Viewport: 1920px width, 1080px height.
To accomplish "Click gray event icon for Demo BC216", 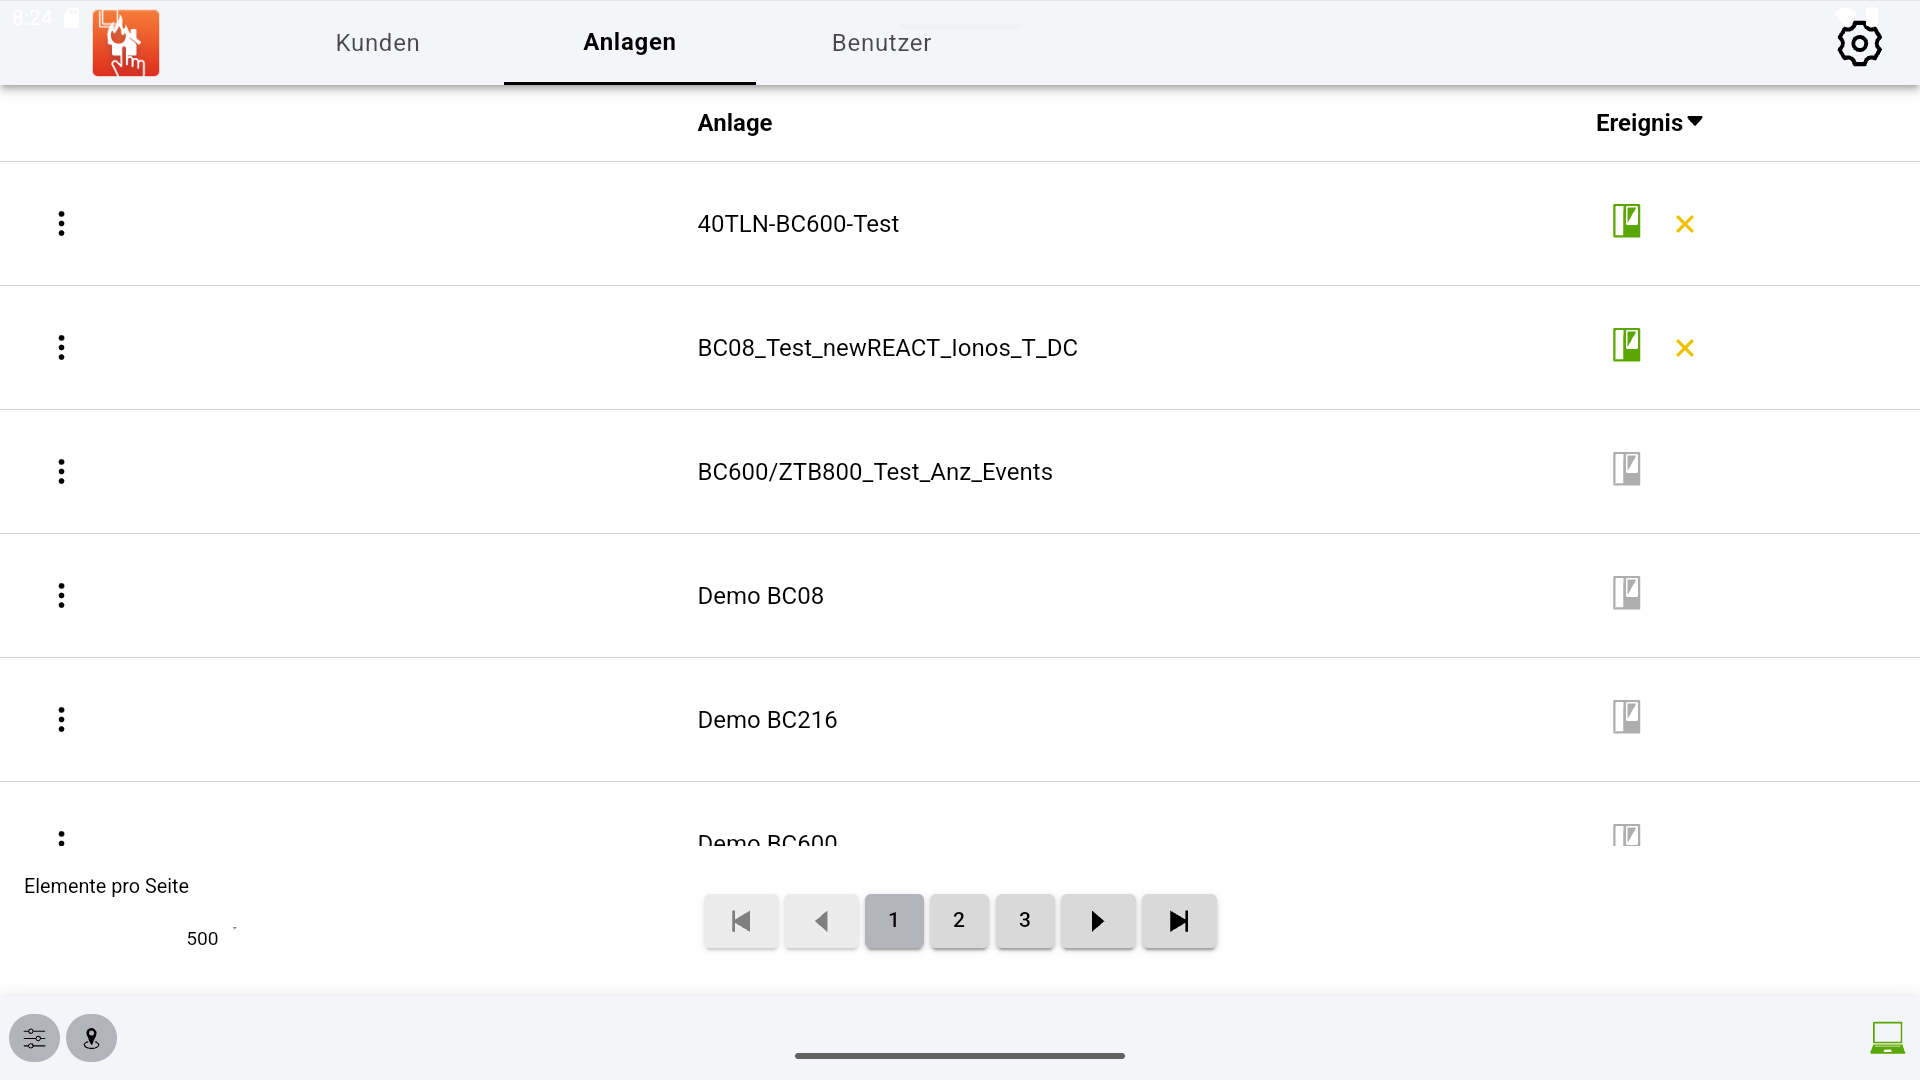I will click(x=1626, y=717).
